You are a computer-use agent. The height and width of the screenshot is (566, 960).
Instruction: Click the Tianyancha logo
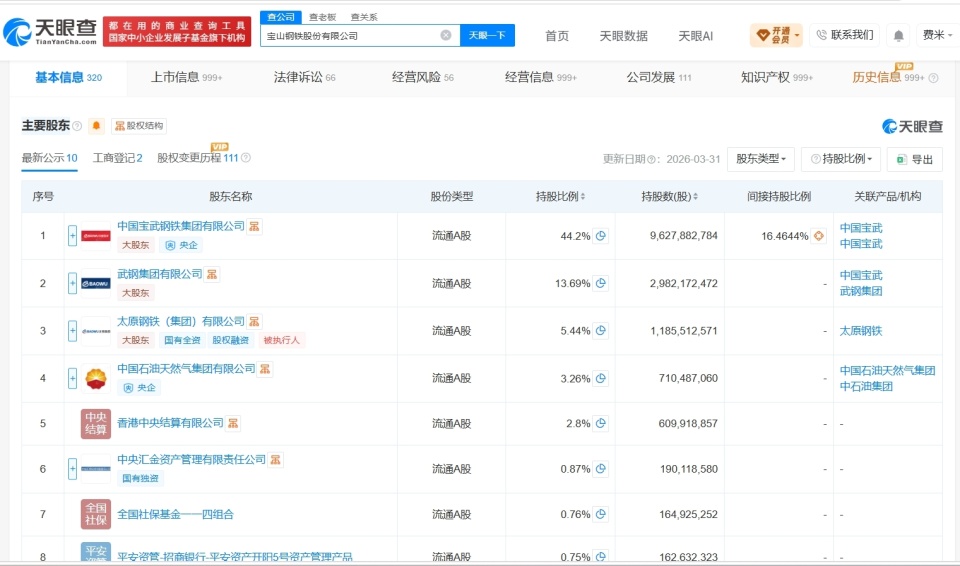click(51, 32)
